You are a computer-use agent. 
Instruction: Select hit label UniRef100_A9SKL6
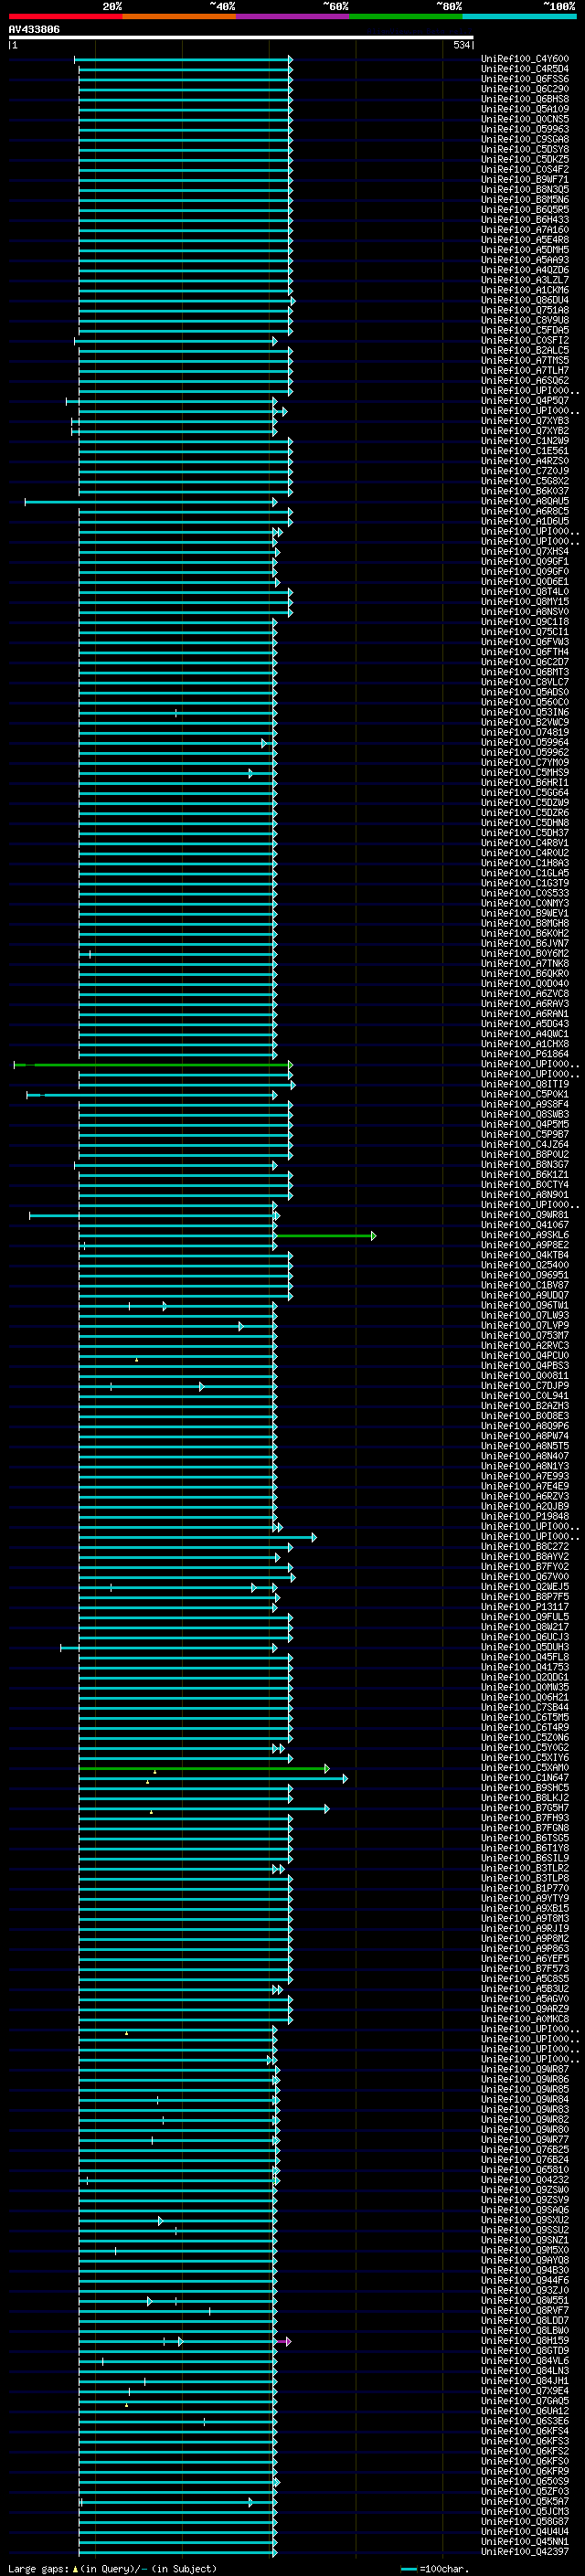pos(524,1235)
